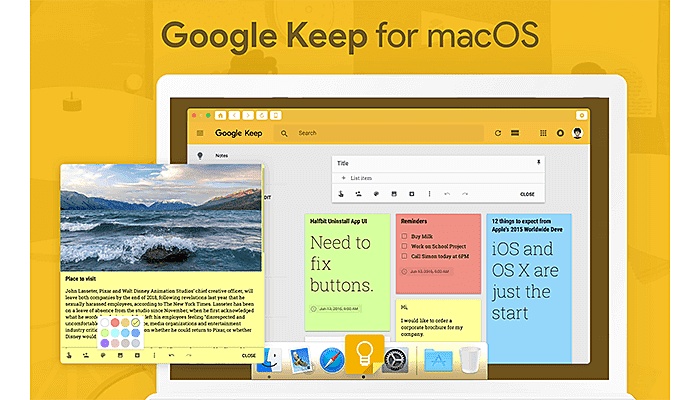The width and height of the screenshot is (700, 400).
Task: Click the search magnifier icon
Action: click(284, 133)
